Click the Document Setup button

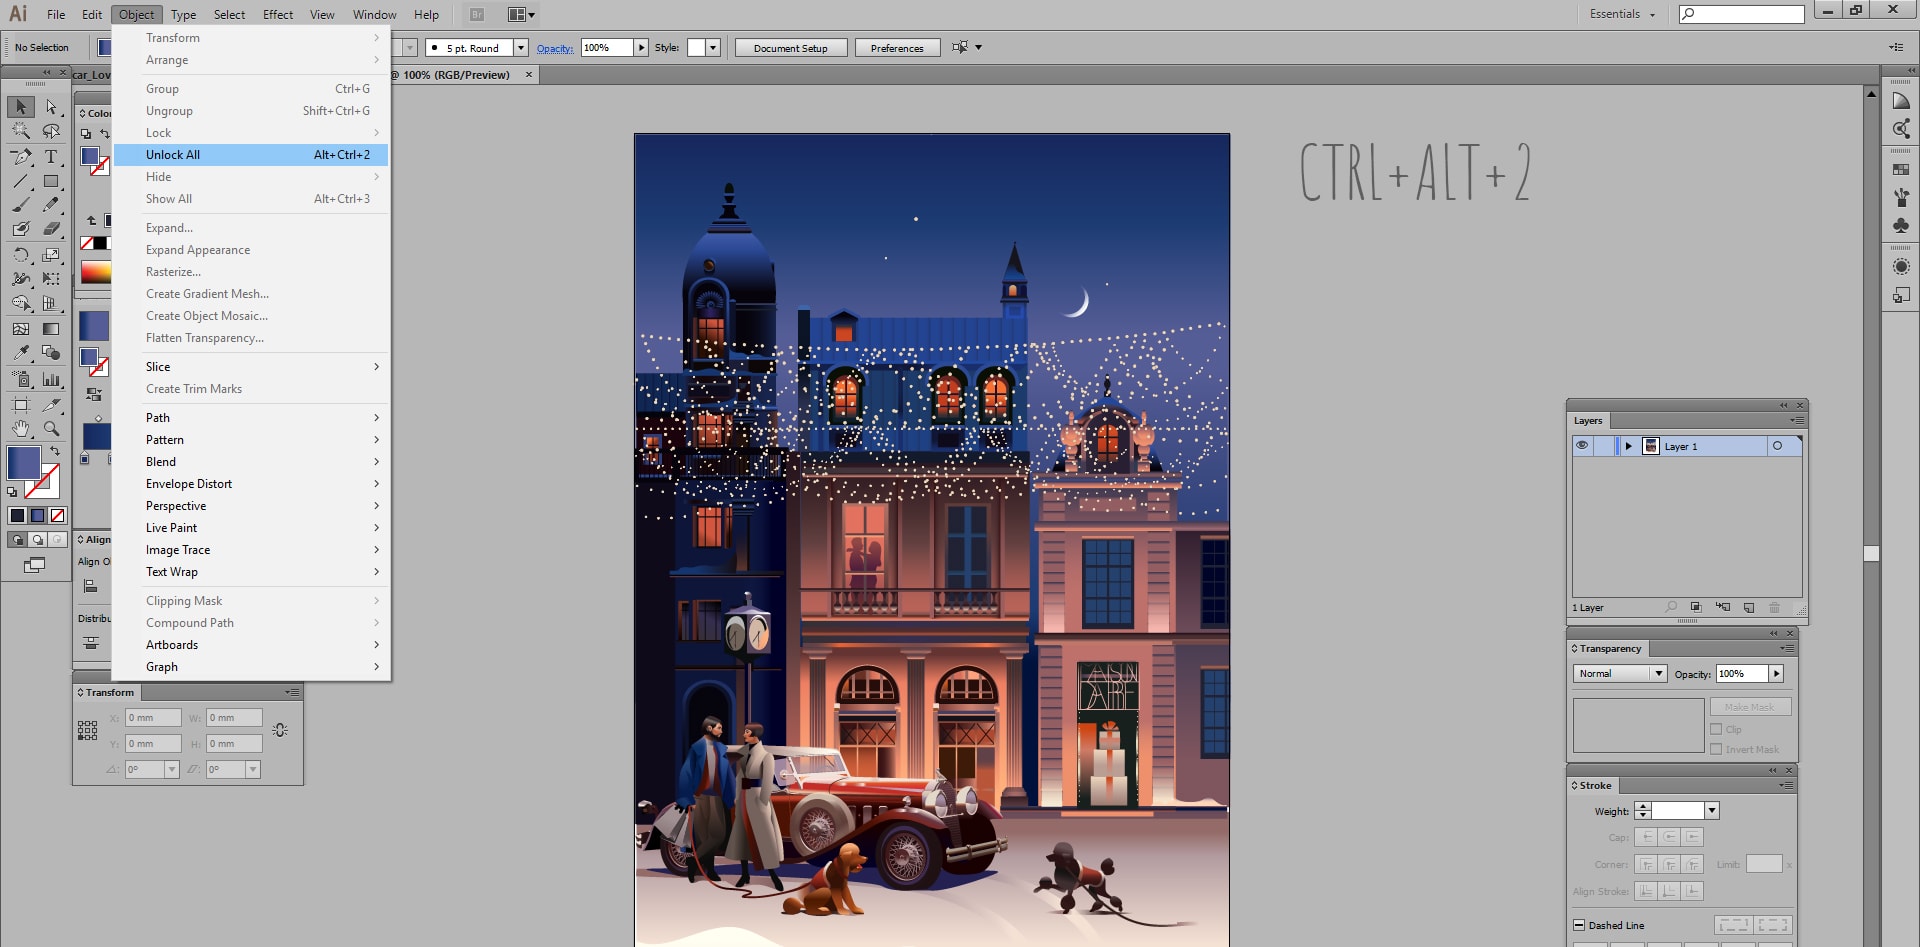[790, 48]
